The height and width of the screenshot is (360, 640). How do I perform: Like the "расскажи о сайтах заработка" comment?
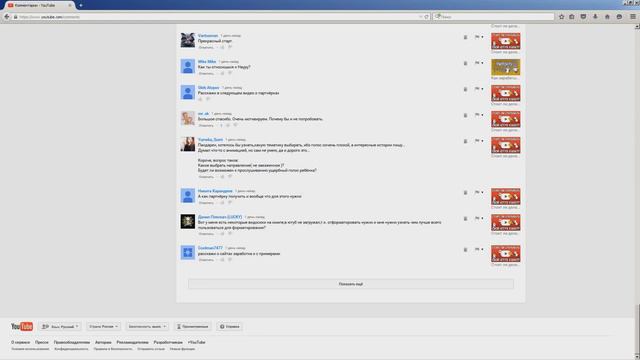point(222,260)
